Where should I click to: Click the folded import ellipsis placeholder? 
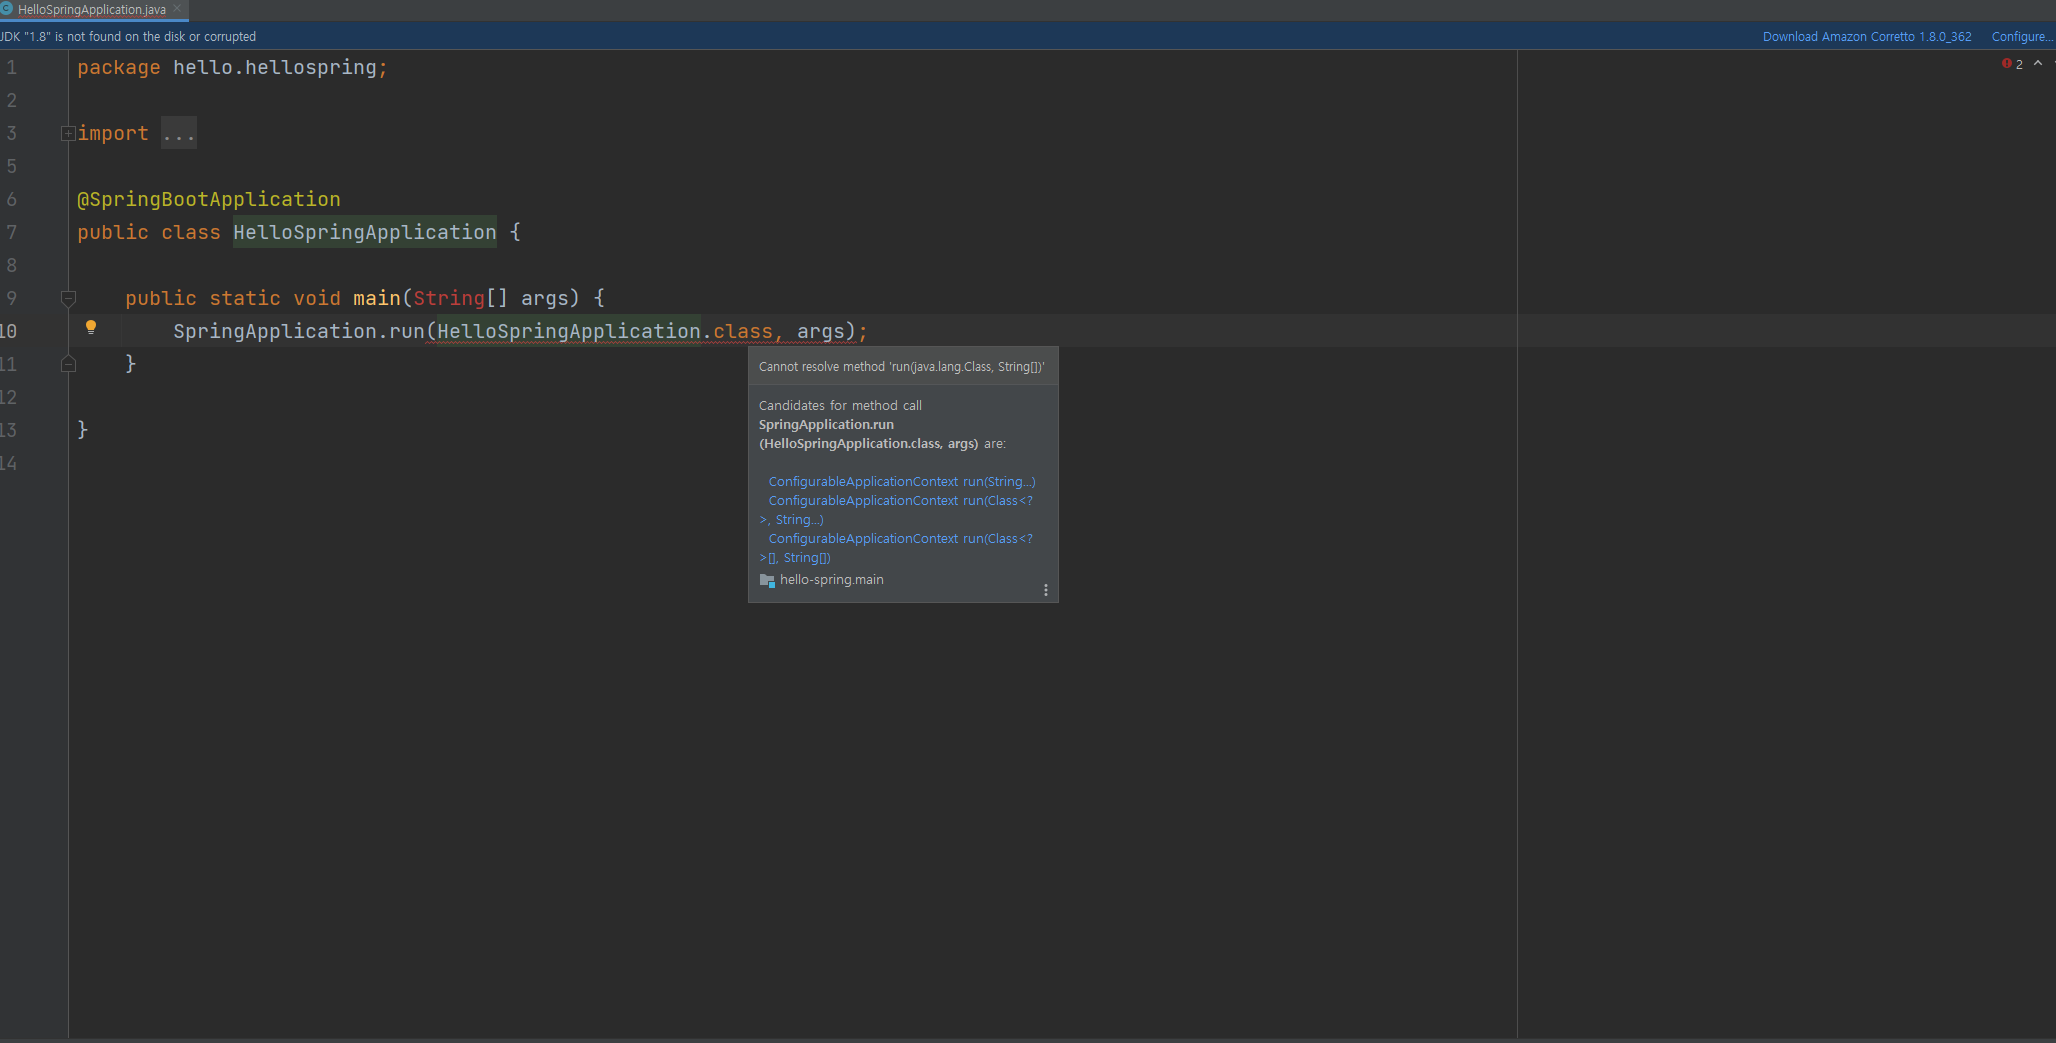(179, 133)
